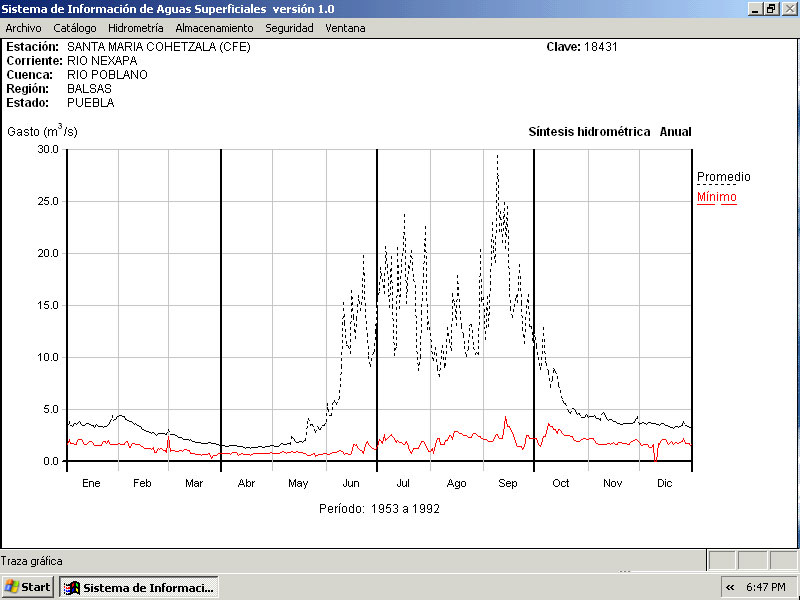Open the Ventana menu
800x600 pixels.
pos(345,28)
